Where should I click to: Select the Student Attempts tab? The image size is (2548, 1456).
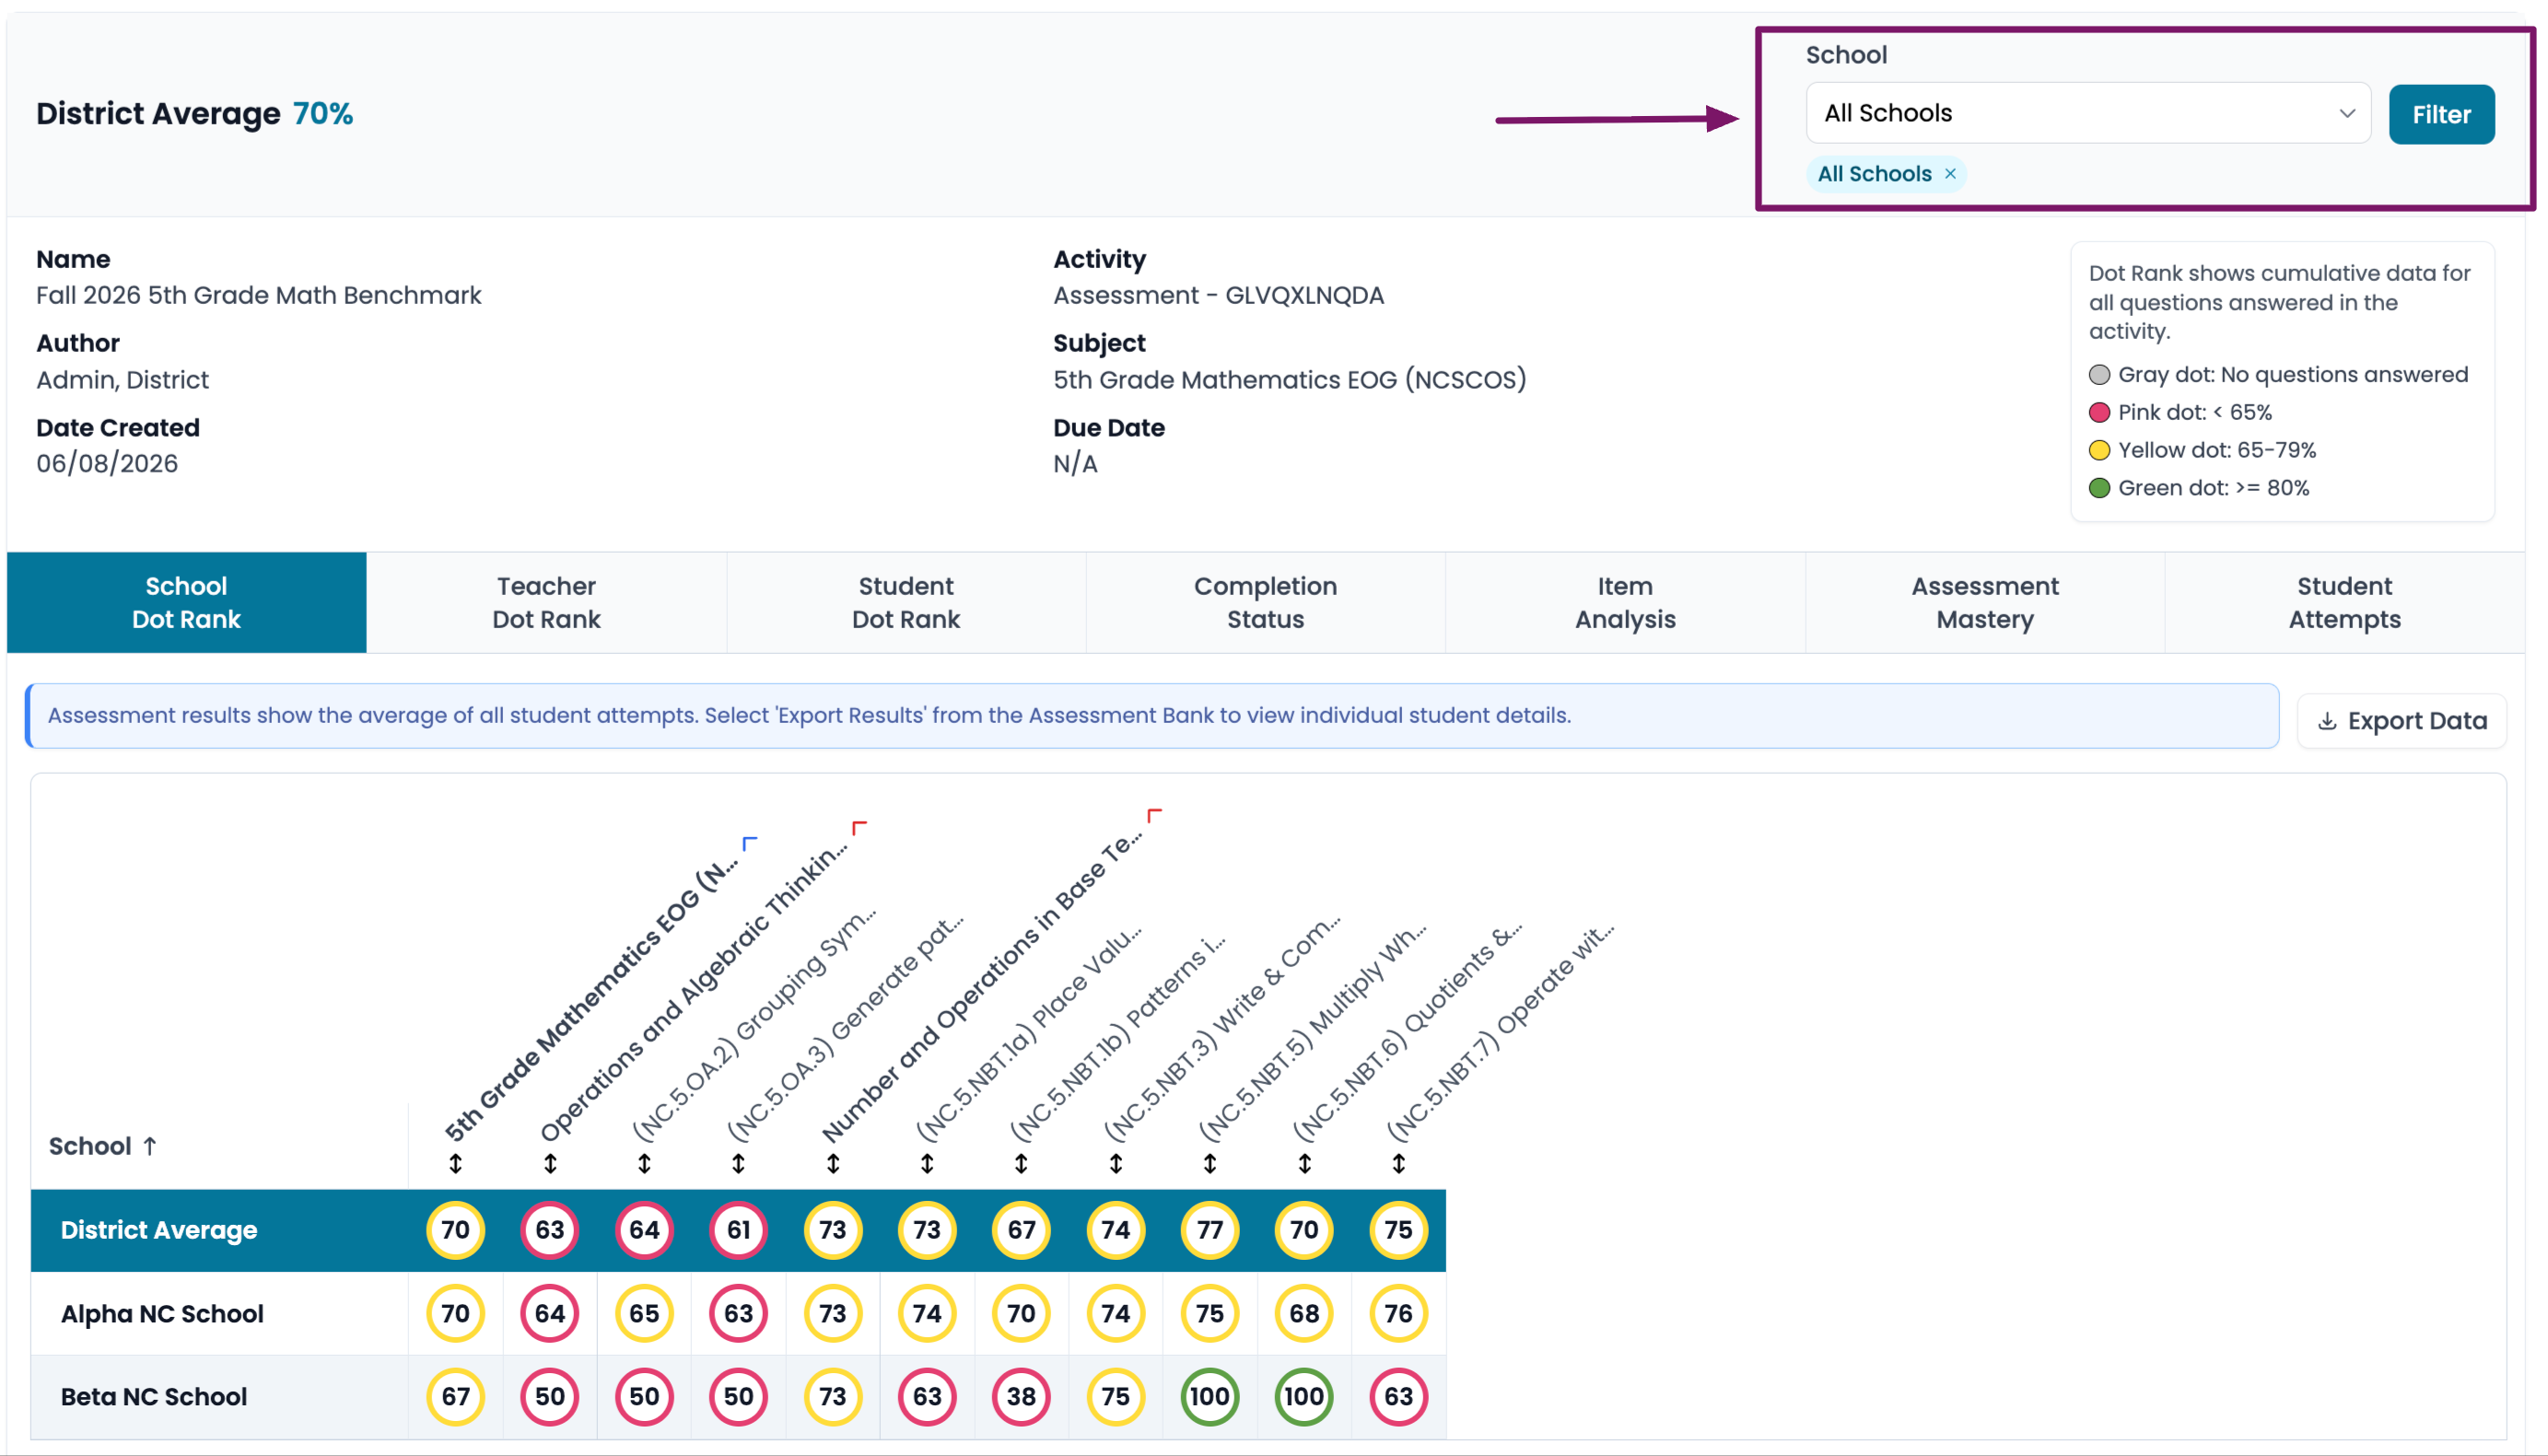click(2344, 603)
